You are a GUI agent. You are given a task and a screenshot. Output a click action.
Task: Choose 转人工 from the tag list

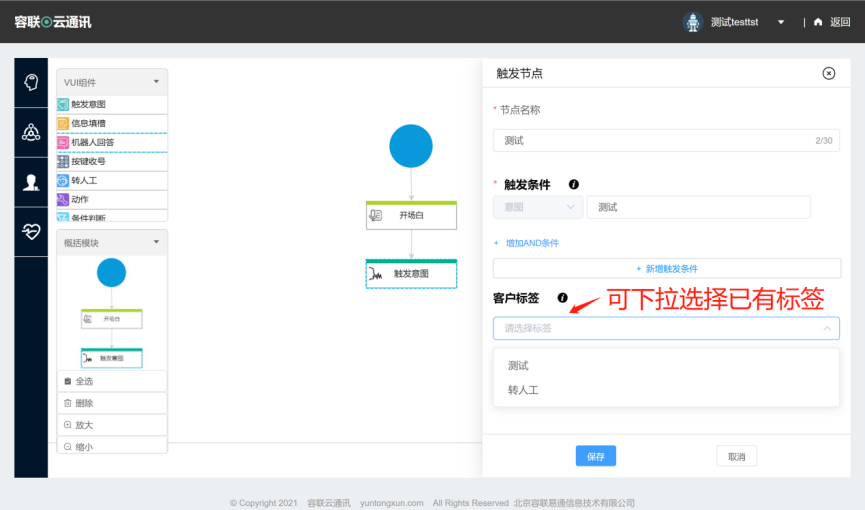pos(666,390)
